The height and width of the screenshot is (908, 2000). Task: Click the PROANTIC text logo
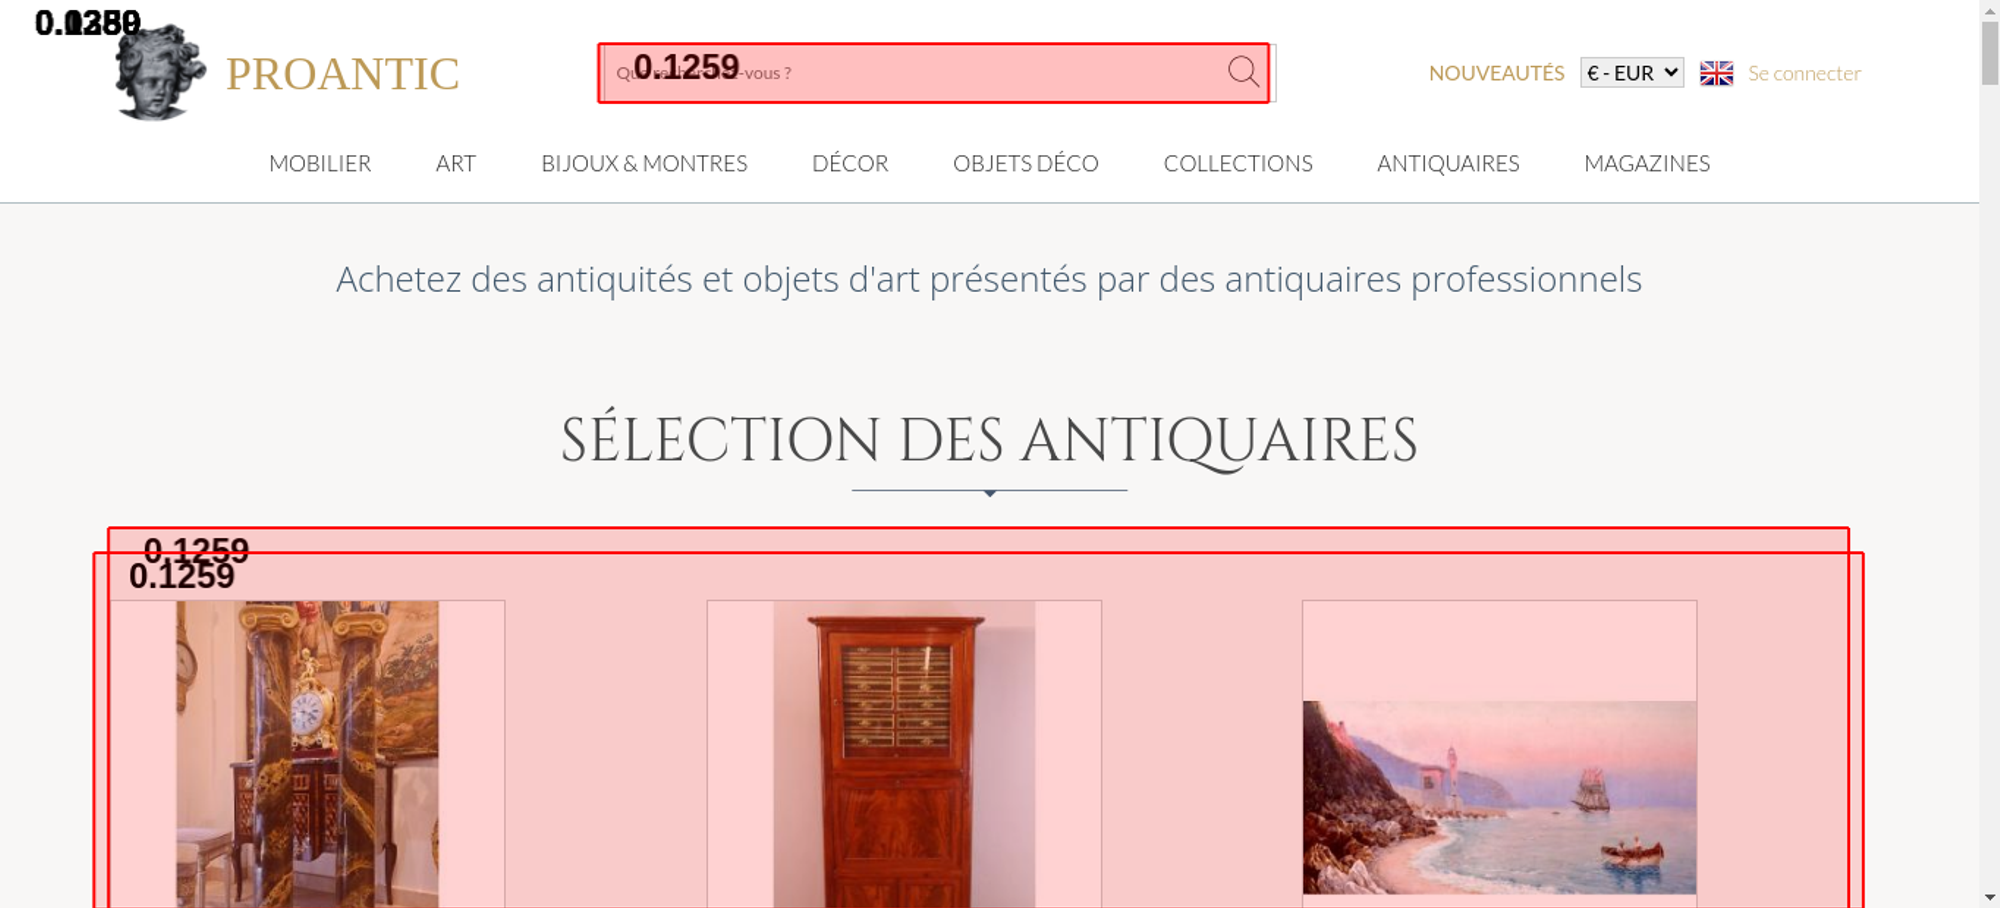coord(342,74)
